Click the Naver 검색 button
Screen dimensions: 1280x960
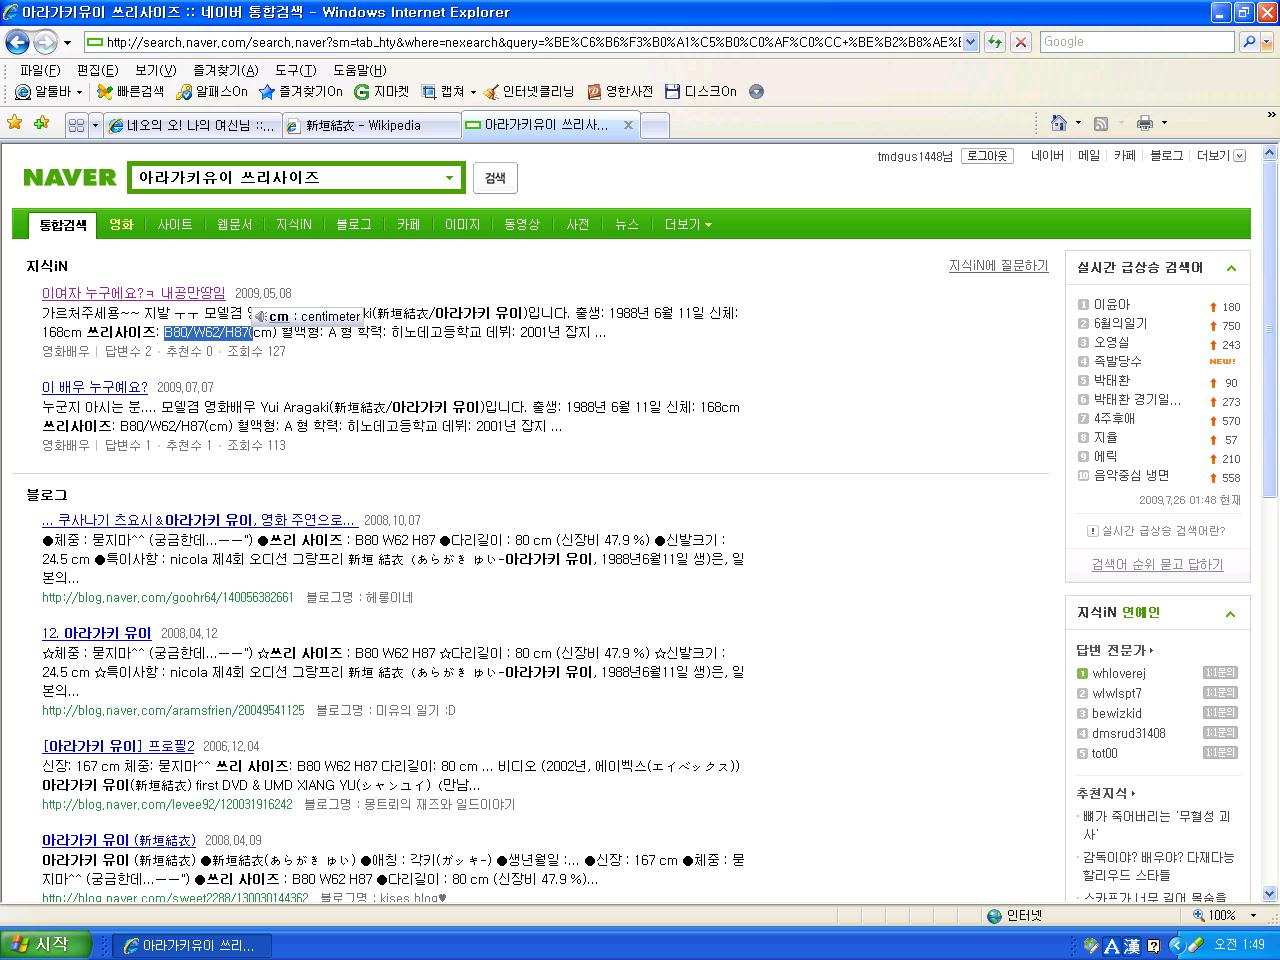point(495,178)
